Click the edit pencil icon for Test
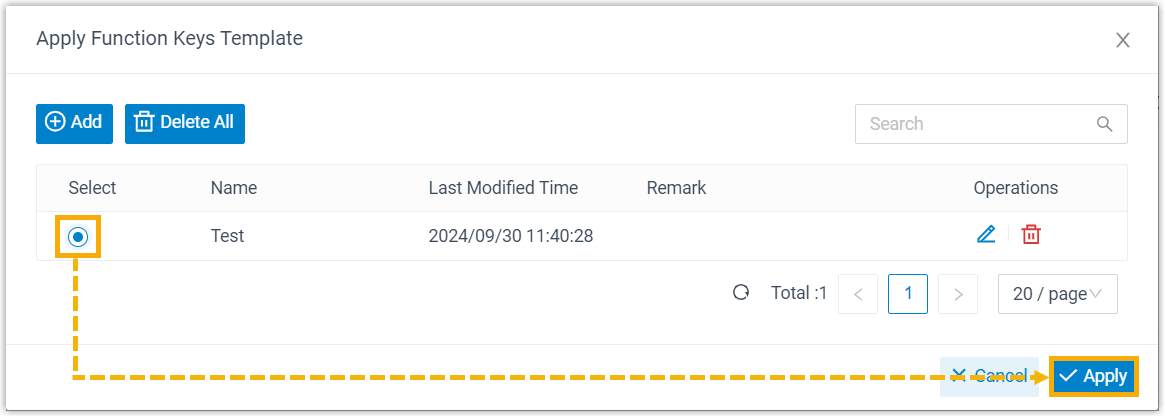Image resolution: width=1165 pixels, height=417 pixels. point(986,235)
